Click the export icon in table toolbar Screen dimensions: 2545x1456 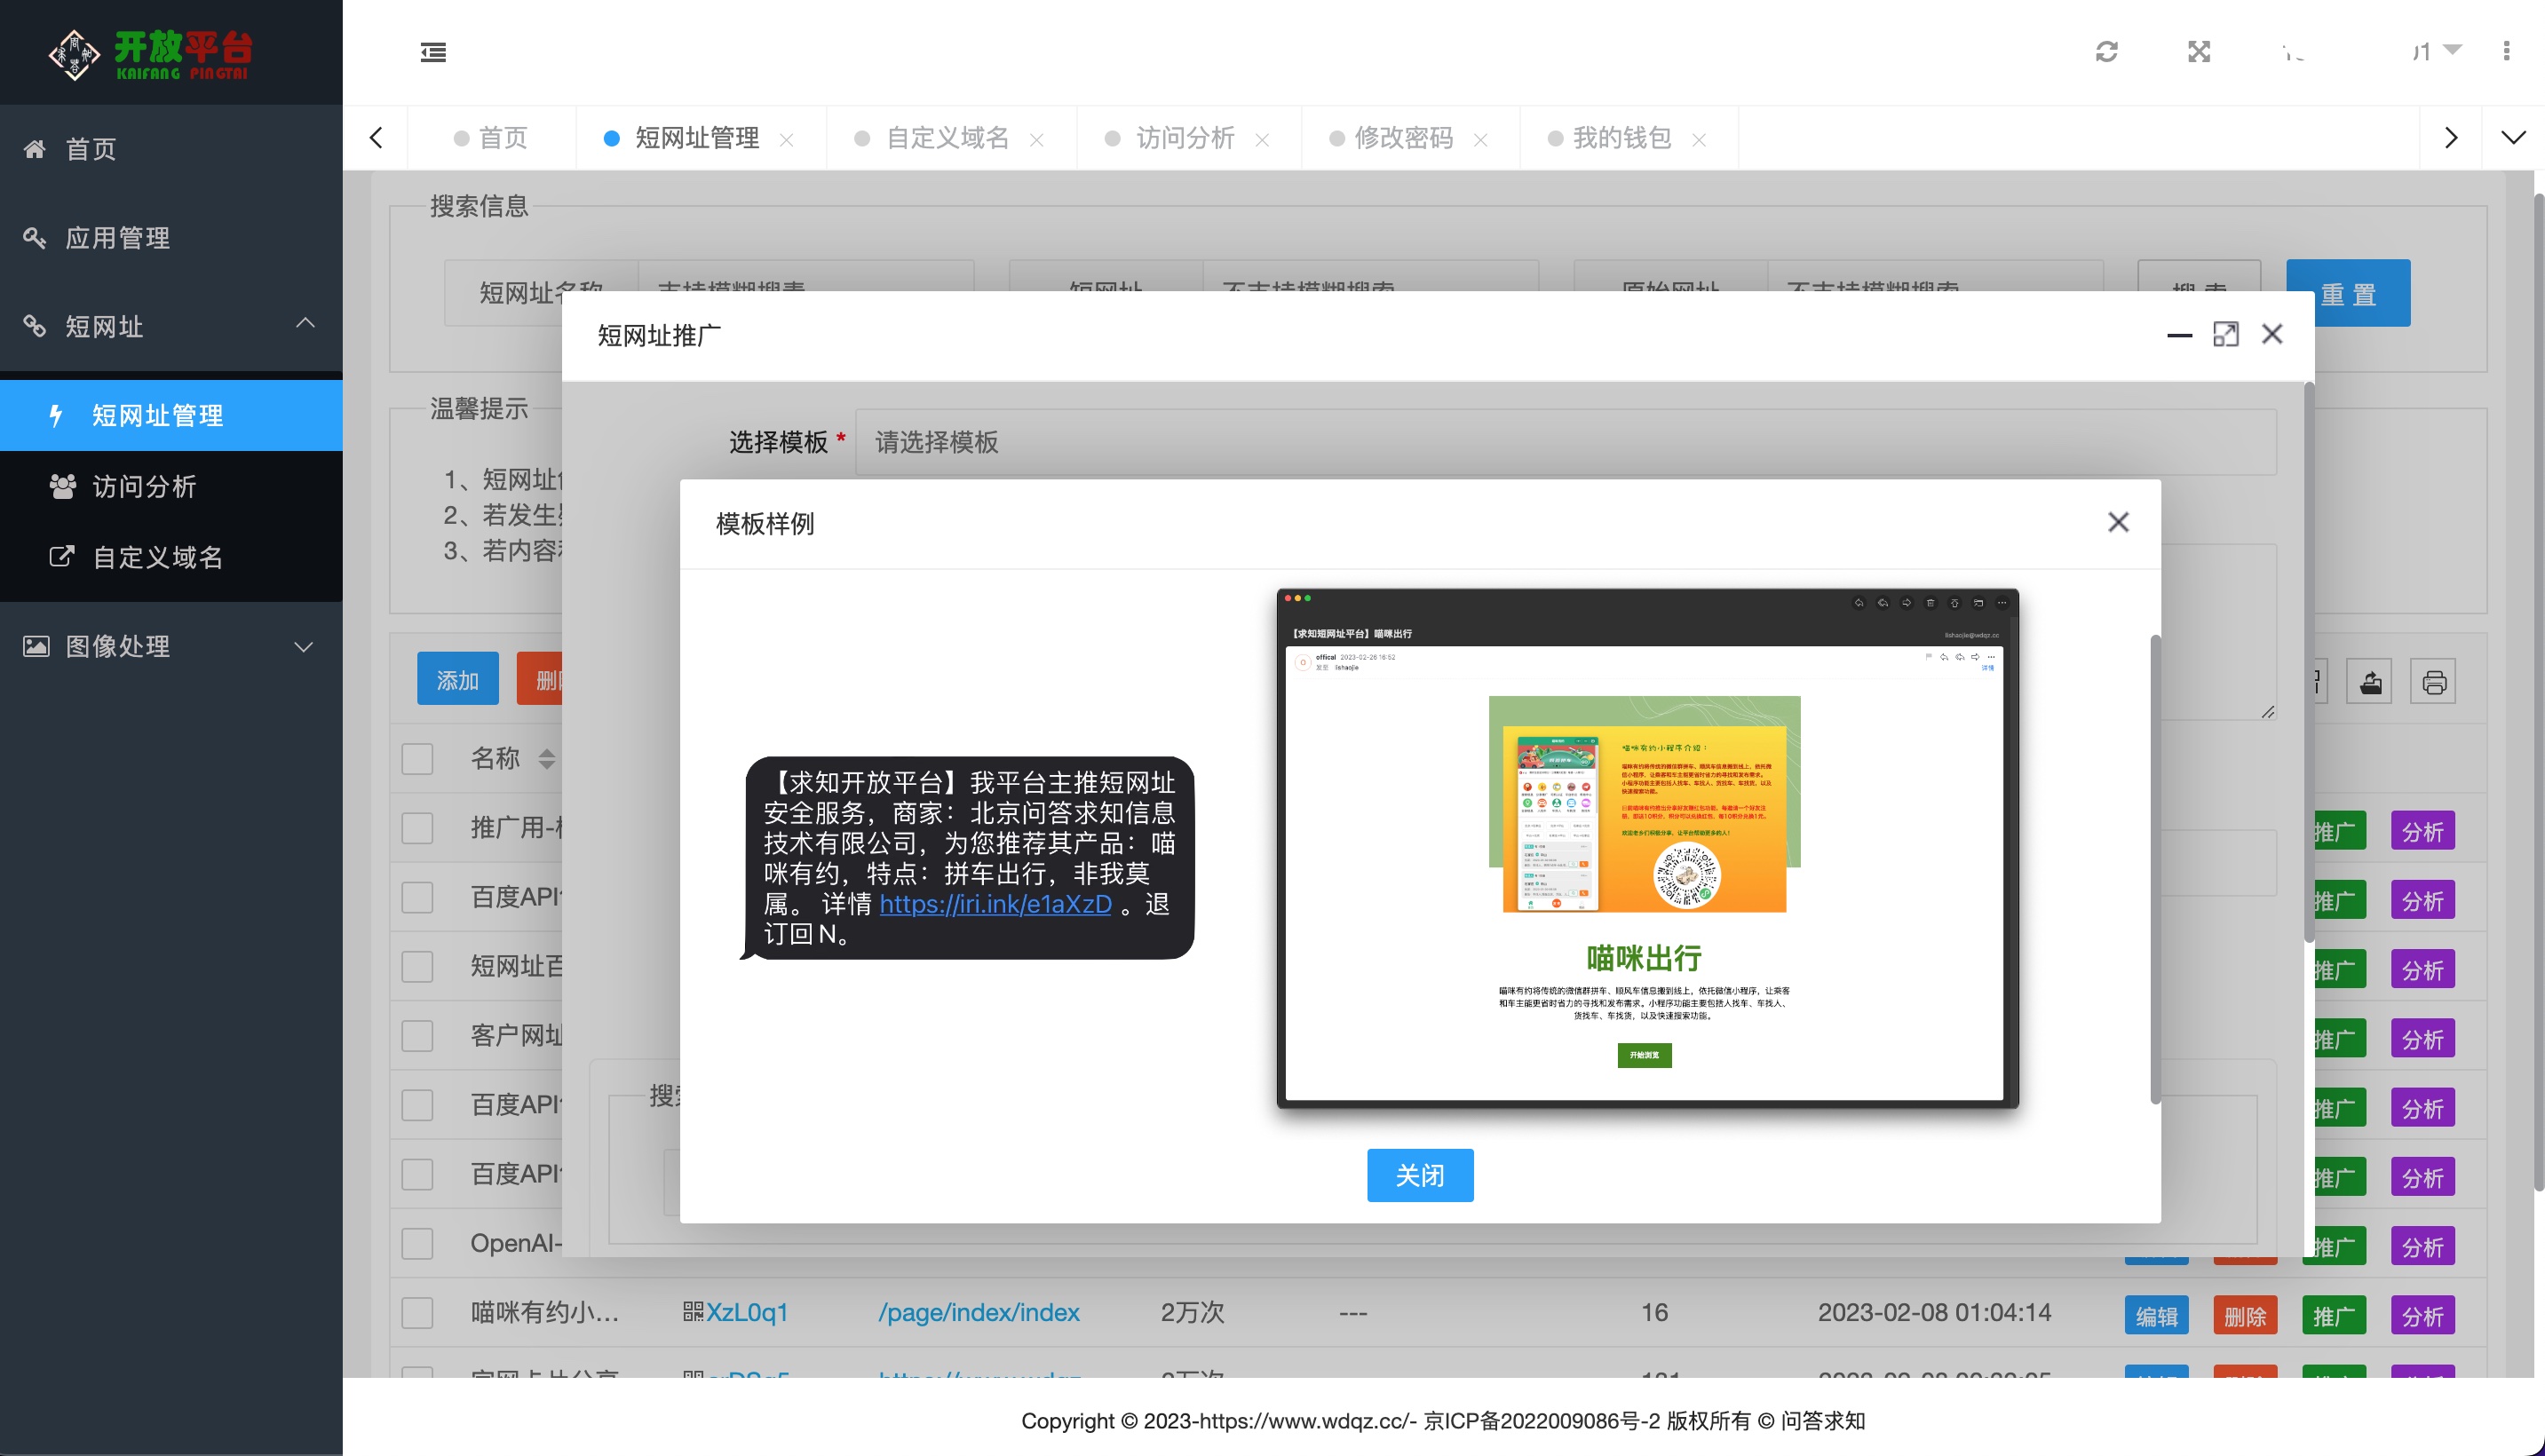coord(2370,683)
